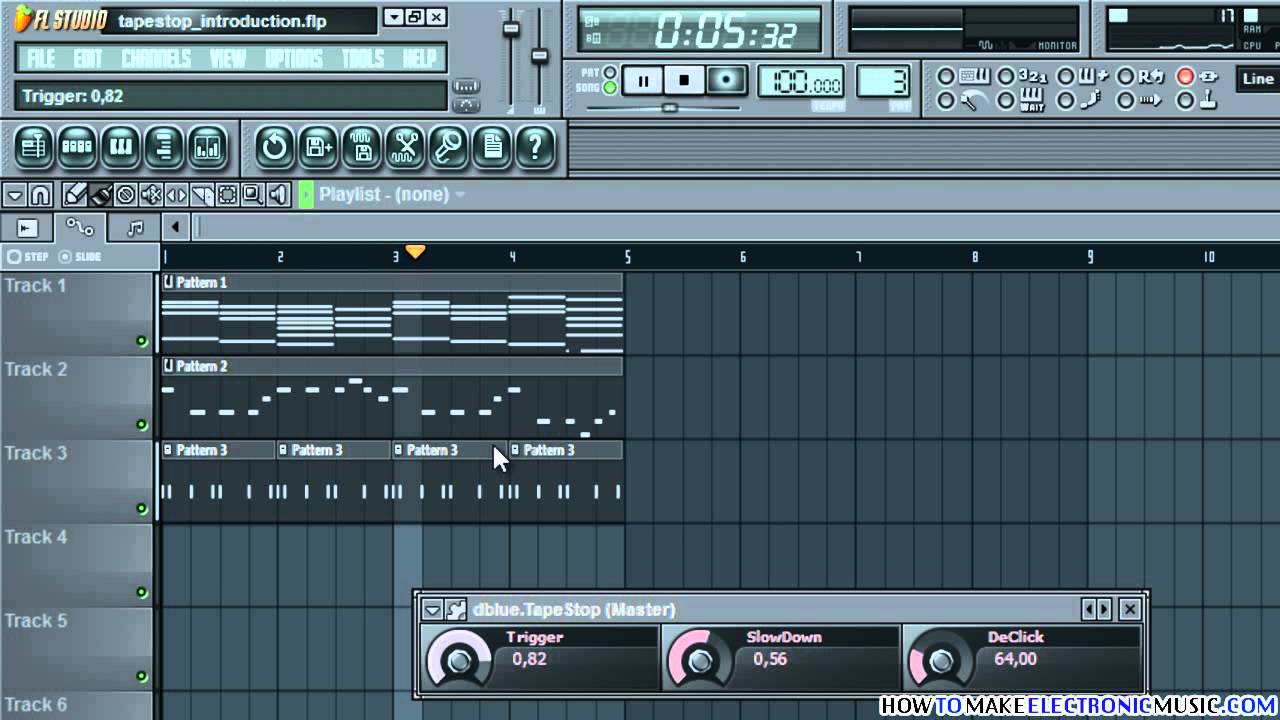Open the Mixer view button
The width and height of the screenshot is (1280, 720).
pyautogui.click(x=207, y=148)
